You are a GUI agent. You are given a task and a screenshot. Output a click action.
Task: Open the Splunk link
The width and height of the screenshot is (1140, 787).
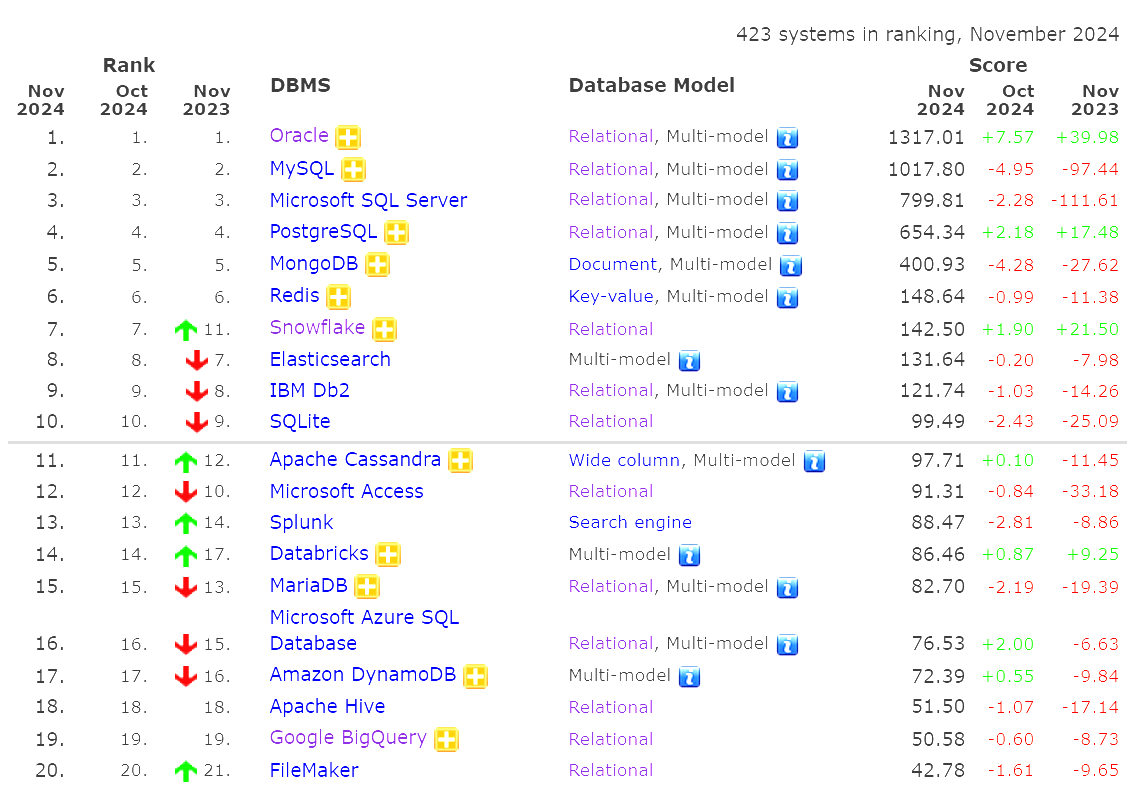301,523
